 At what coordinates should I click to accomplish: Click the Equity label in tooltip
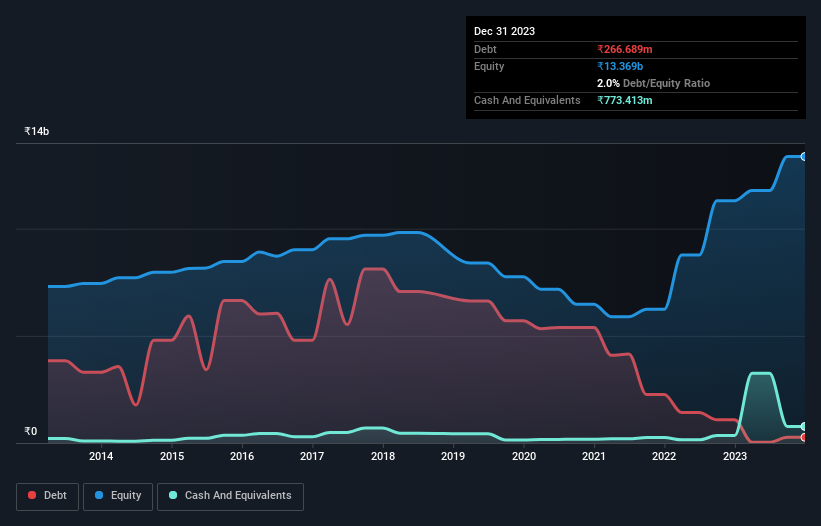pyautogui.click(x=489, y=66)
